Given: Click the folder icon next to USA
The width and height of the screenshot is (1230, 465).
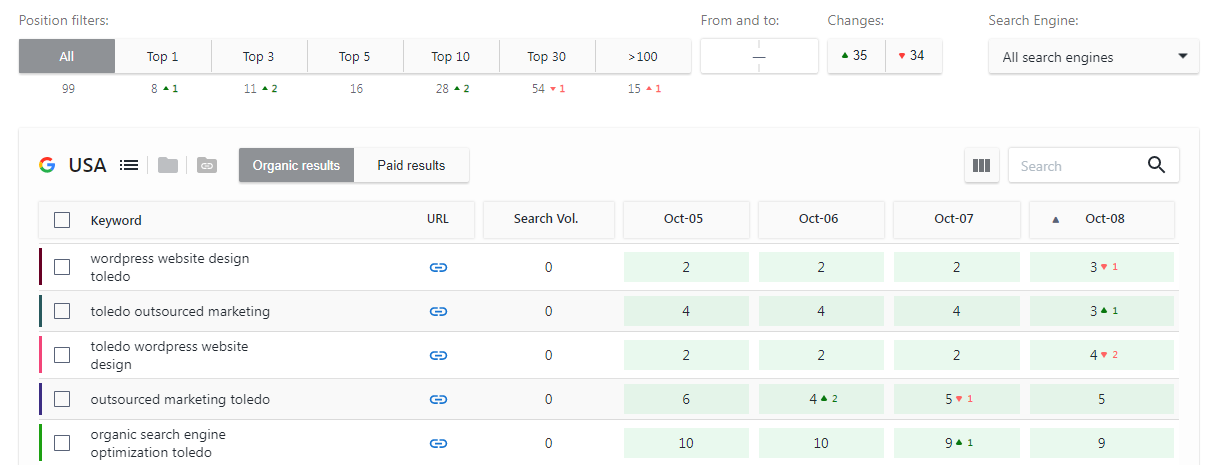Looking at the screenshot, I should tap(168, 165).
